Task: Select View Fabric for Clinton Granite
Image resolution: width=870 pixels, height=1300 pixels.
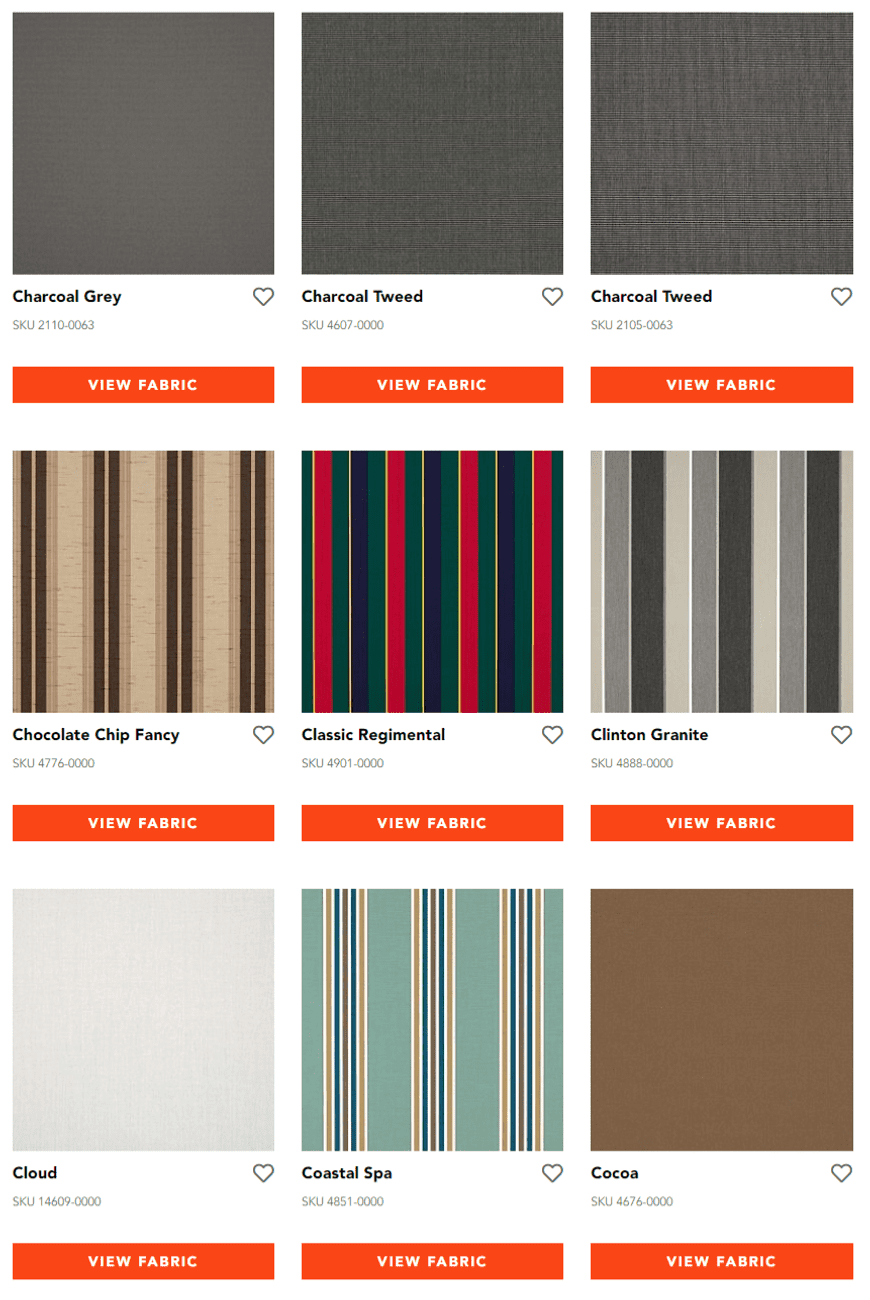Action: [x=722, y=823]
